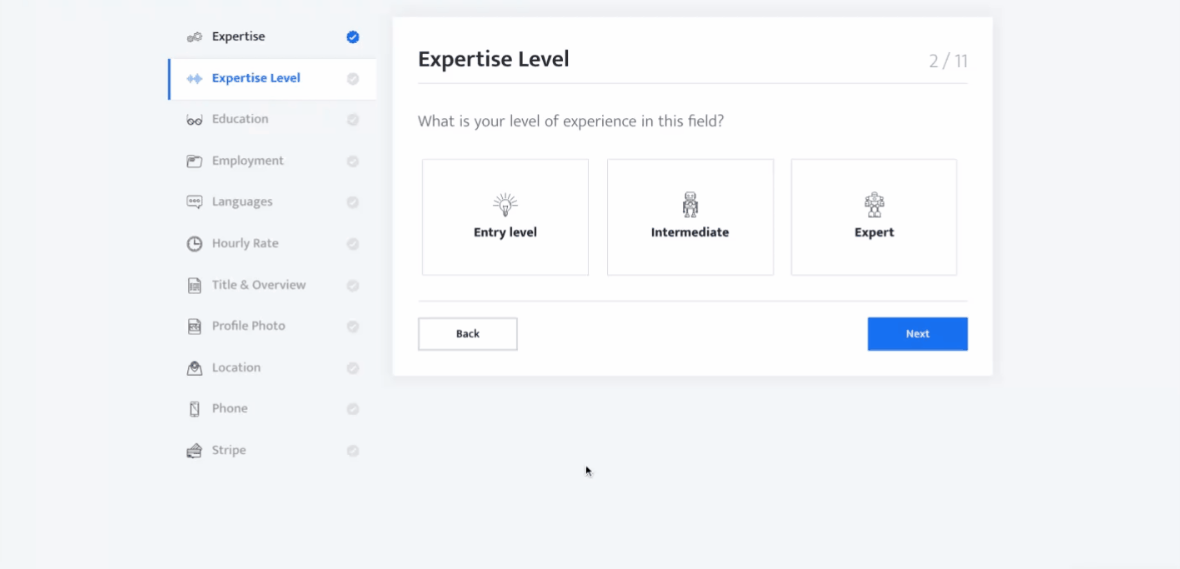Switch to the Expertise Level step

[x=256, y=79]
